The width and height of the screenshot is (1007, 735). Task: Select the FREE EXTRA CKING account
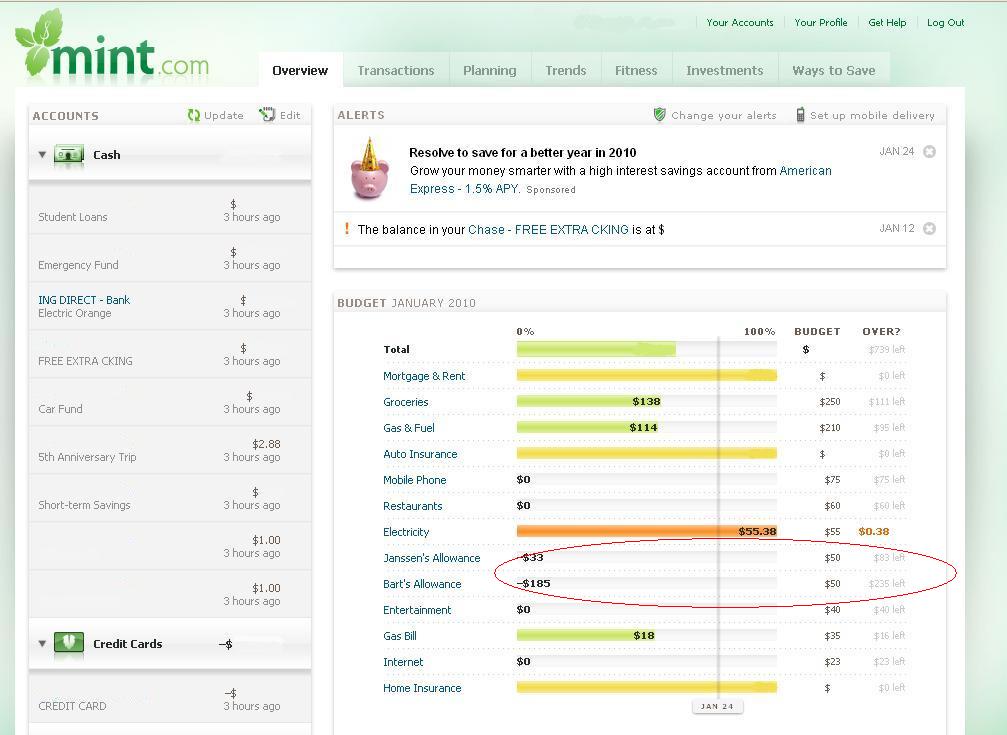pos(170,355)
